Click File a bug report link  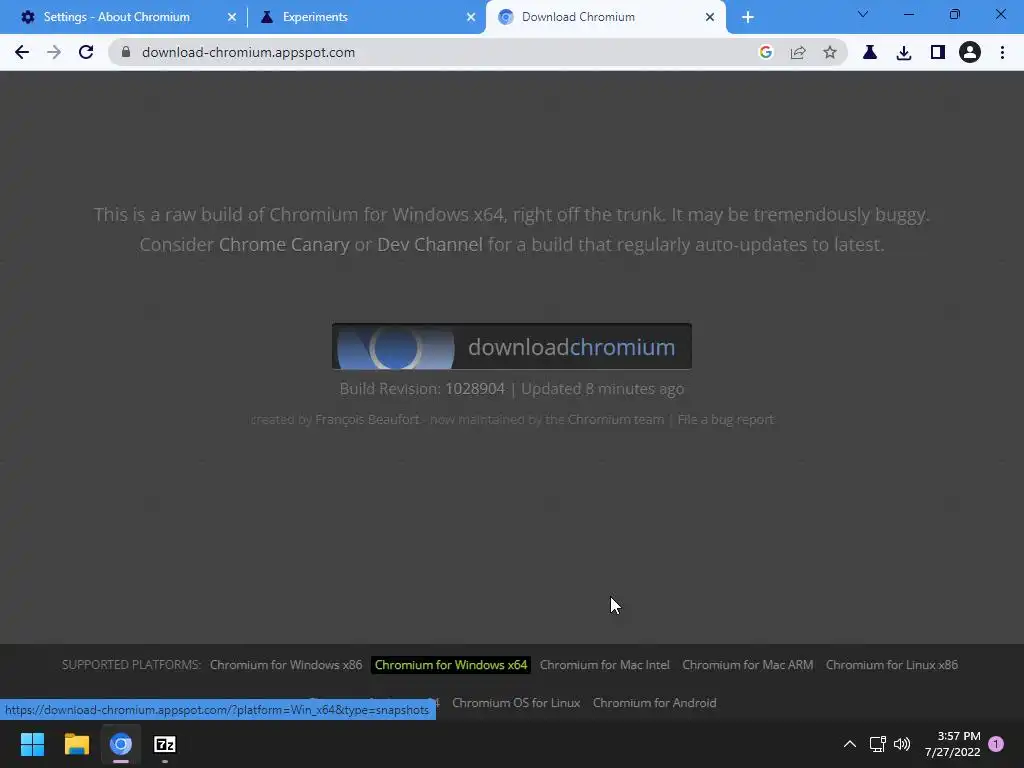(x=726, y=419)
